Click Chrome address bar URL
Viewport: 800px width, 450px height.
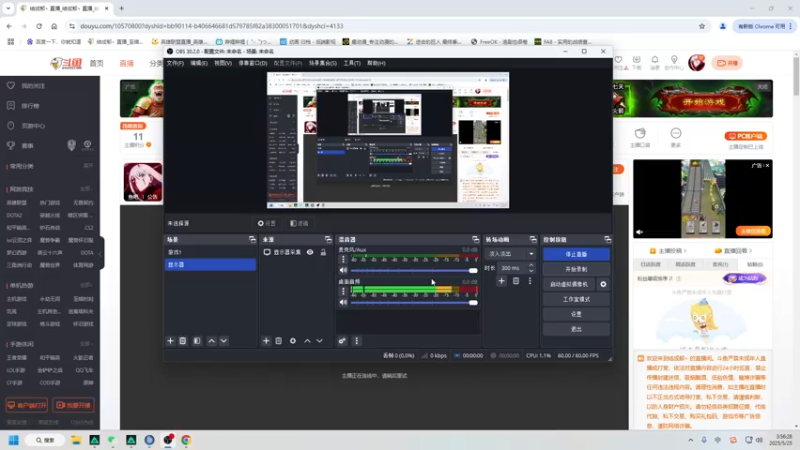tap(212, 26)
